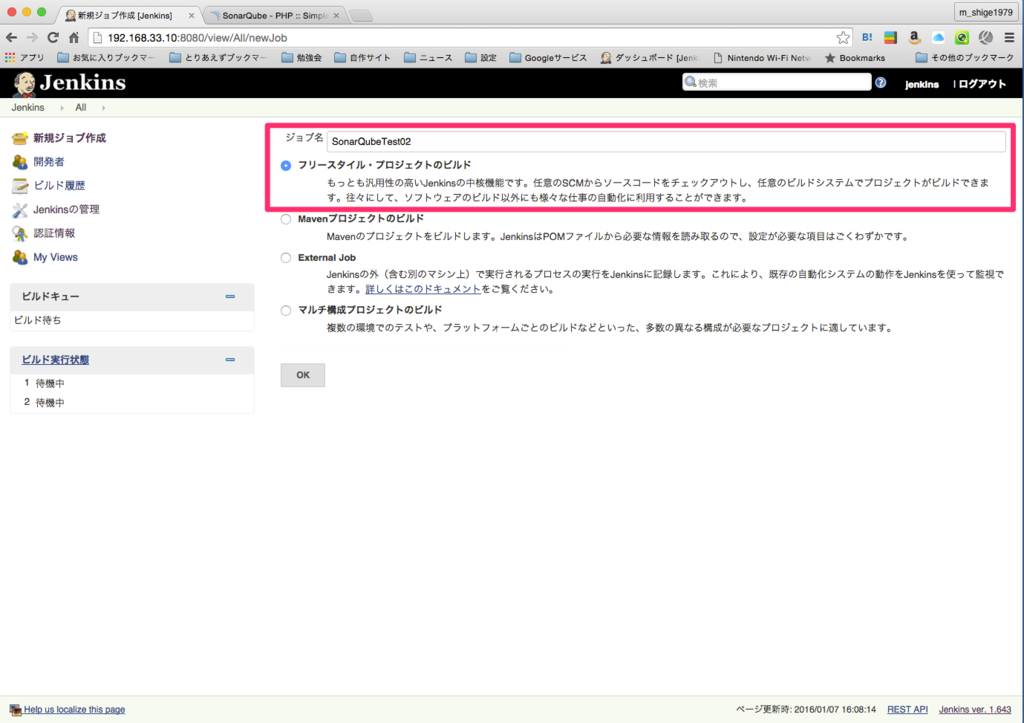1024x723 pixels.
Task: Click the 新規ジョブ作成 sidebar icon
Action: coord(20,138)
